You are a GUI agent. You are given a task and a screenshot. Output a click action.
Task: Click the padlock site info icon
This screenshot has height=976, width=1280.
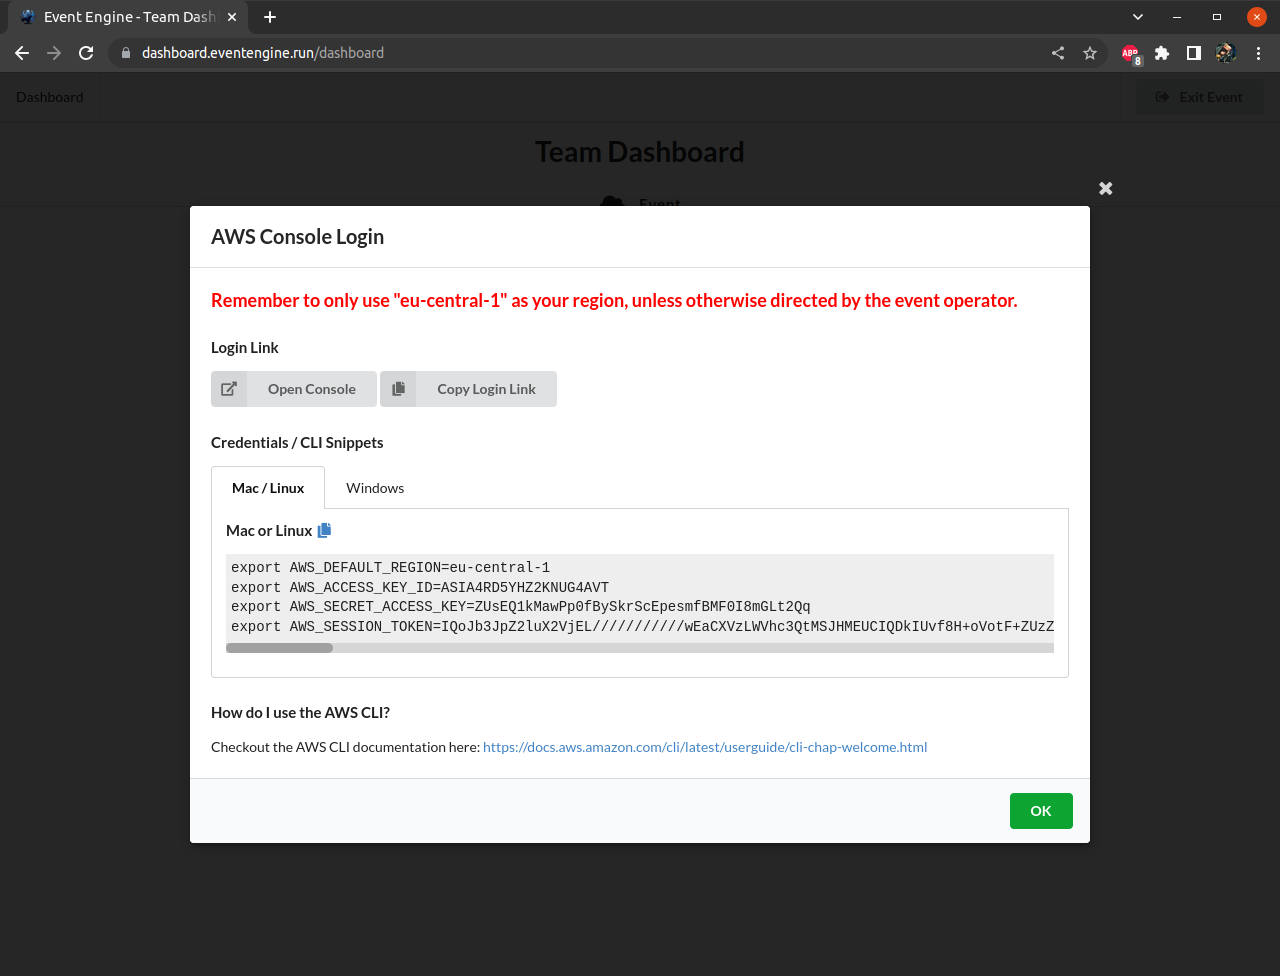pyautogui.click(x=126, y=53)
